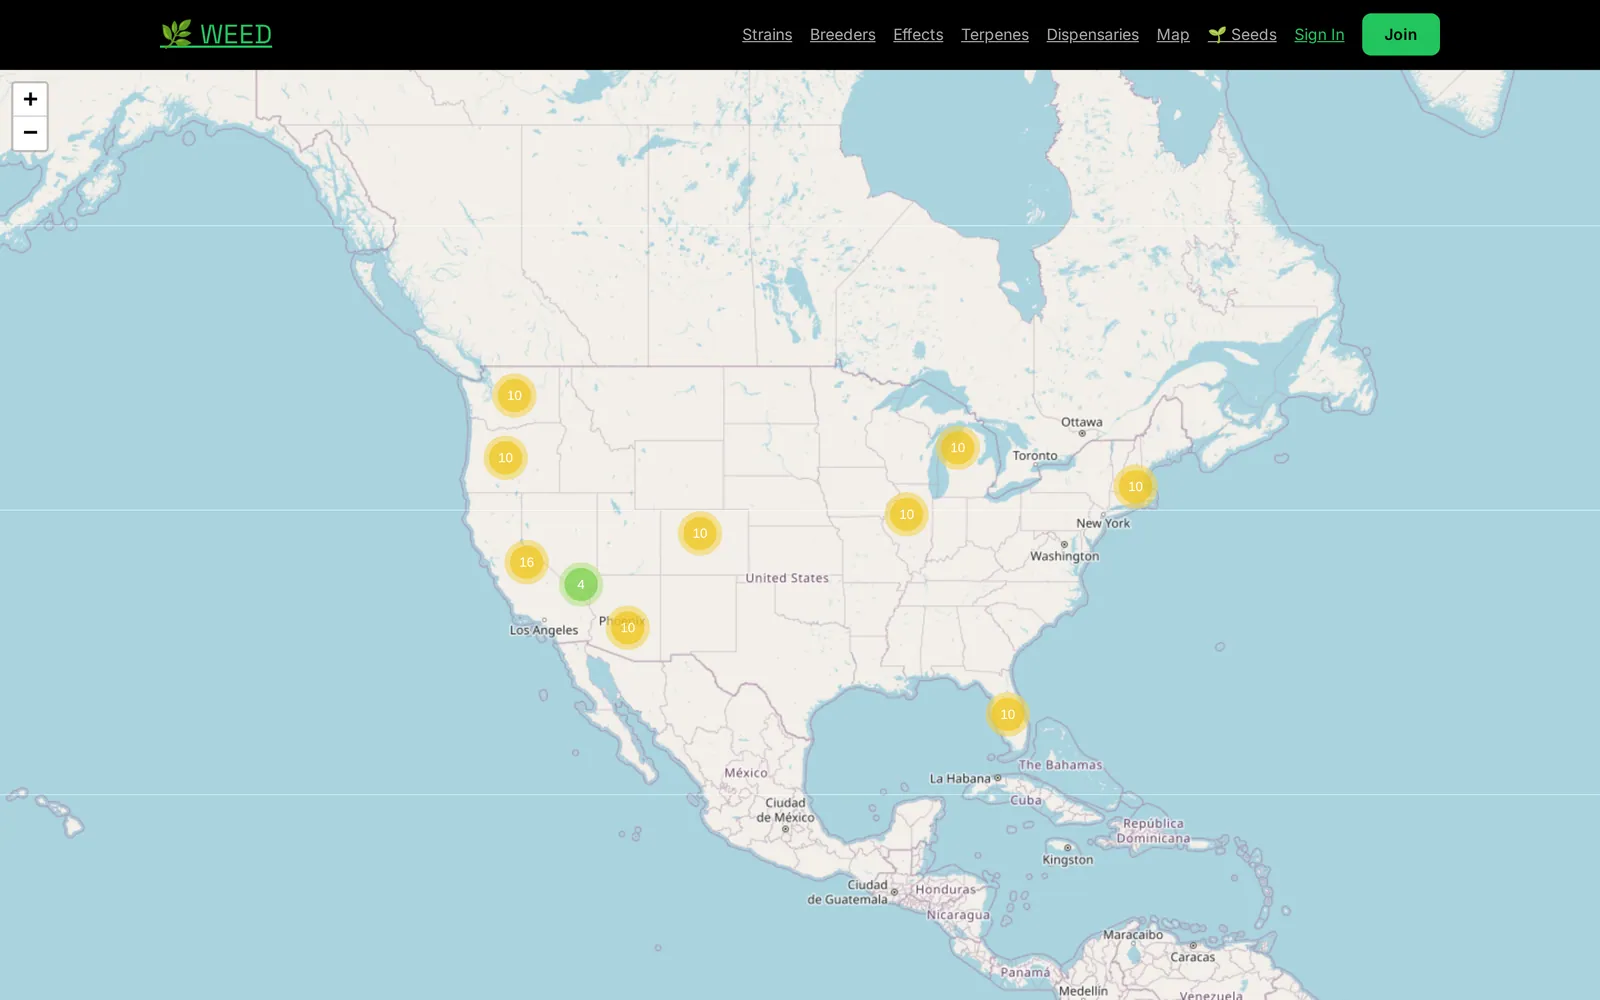
Task: Click the Sign In link
Action: pyautogui.click(x=1319, y=34)
